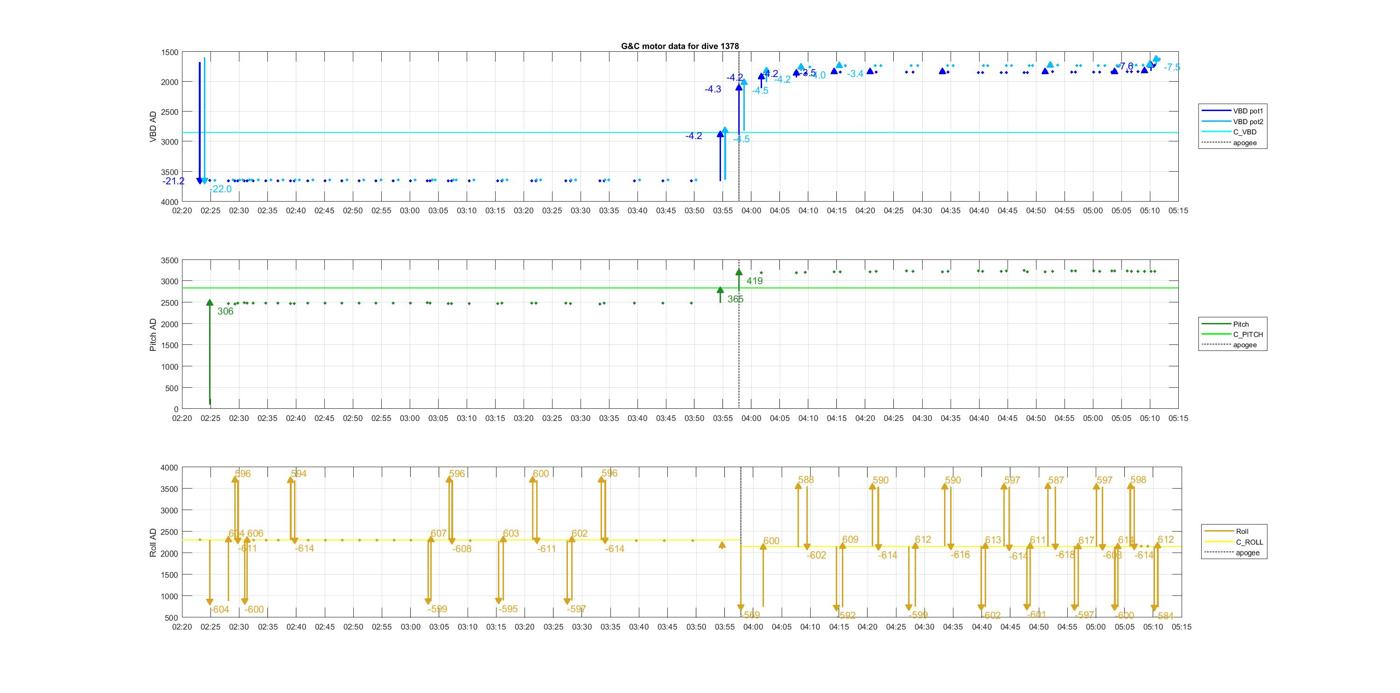1400x693 pixels.
Task: Click the '500' tick on Roll axis
Action: point(172,618)
